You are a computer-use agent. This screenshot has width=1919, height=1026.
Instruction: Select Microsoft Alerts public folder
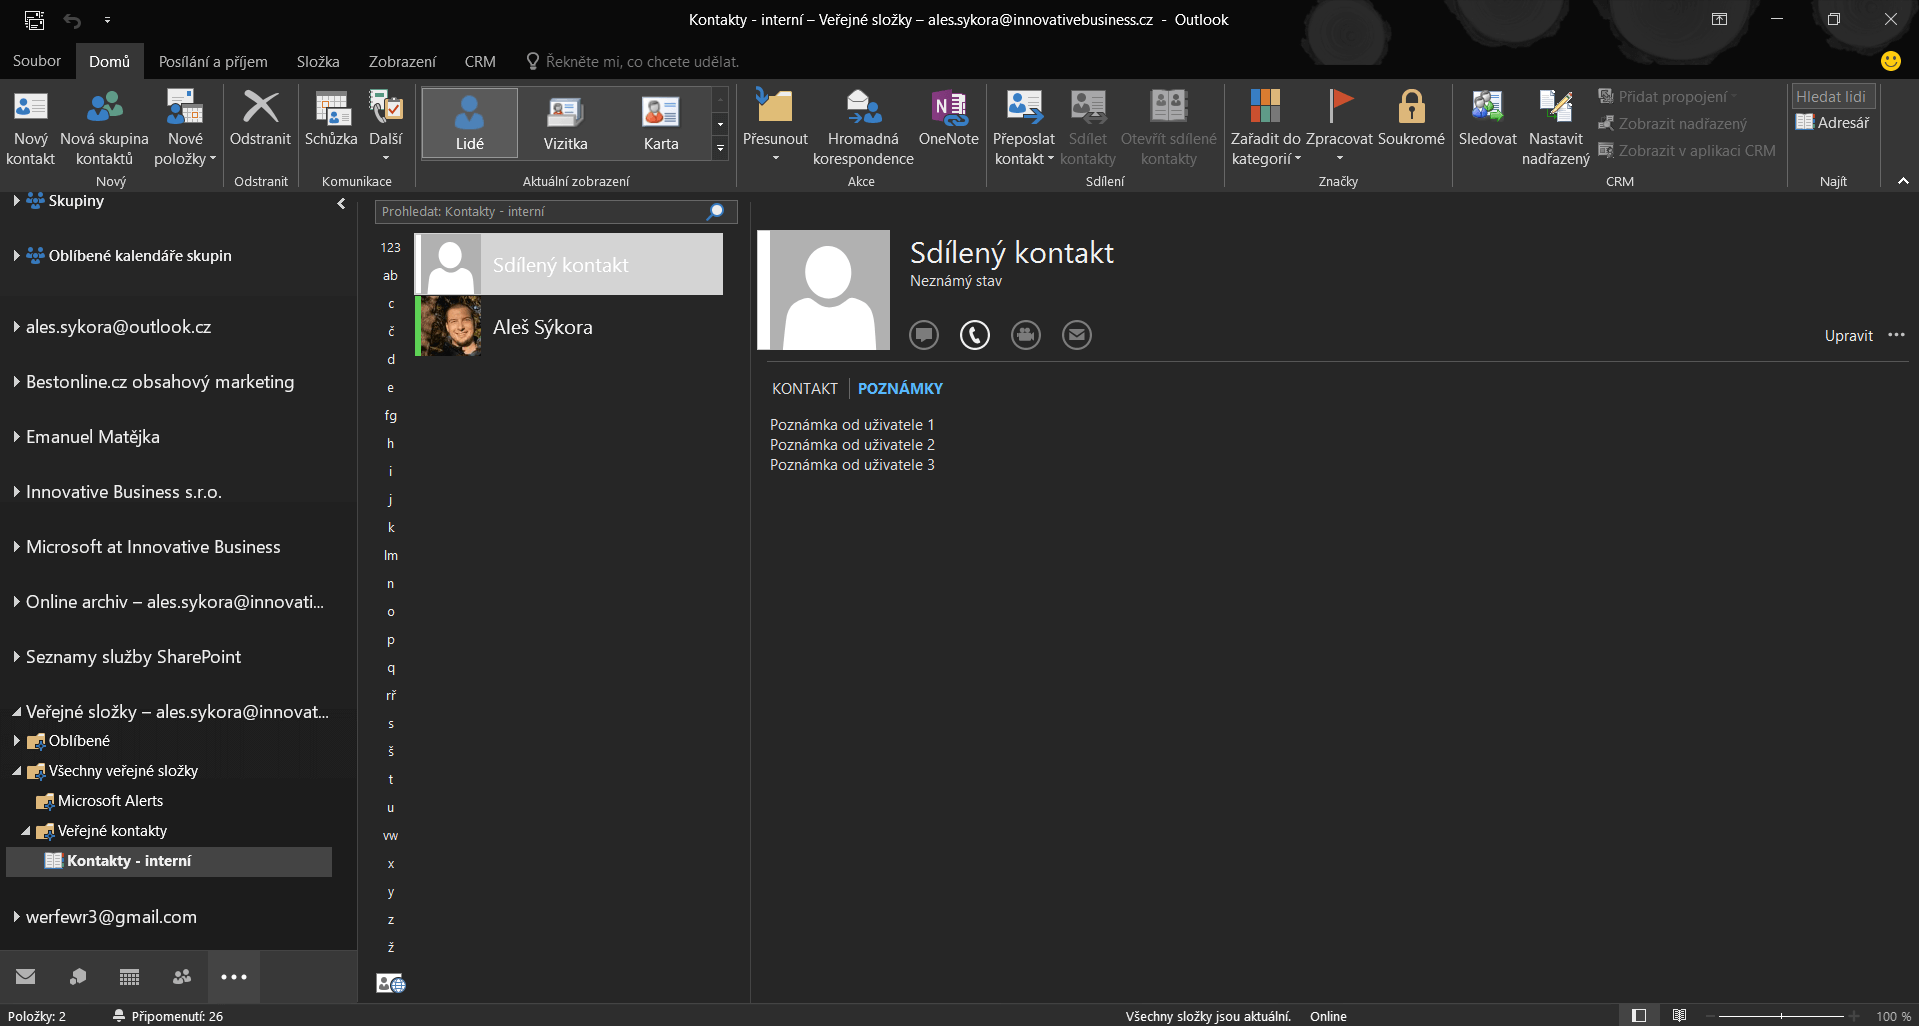click(110, 801)
